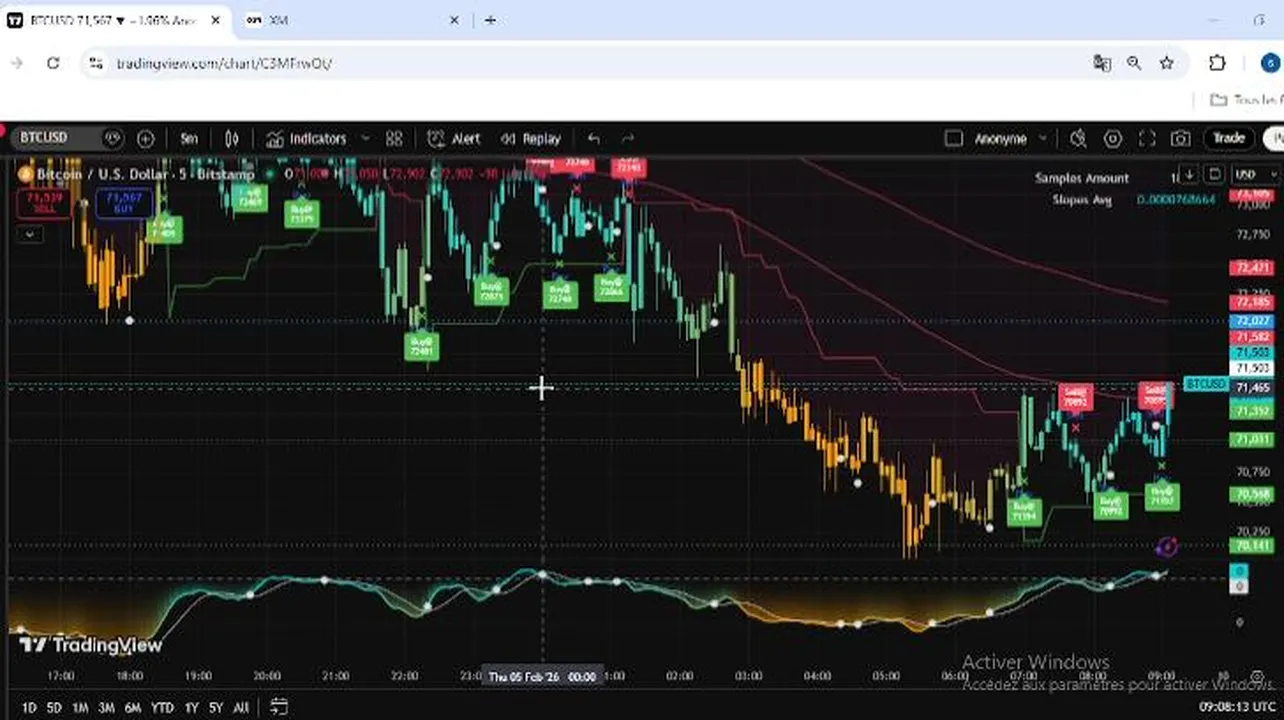Open the browser extensions puzzle icon
This screenshot has height=720, width=1284.
pyautogui.click(x=1217, y=63)
